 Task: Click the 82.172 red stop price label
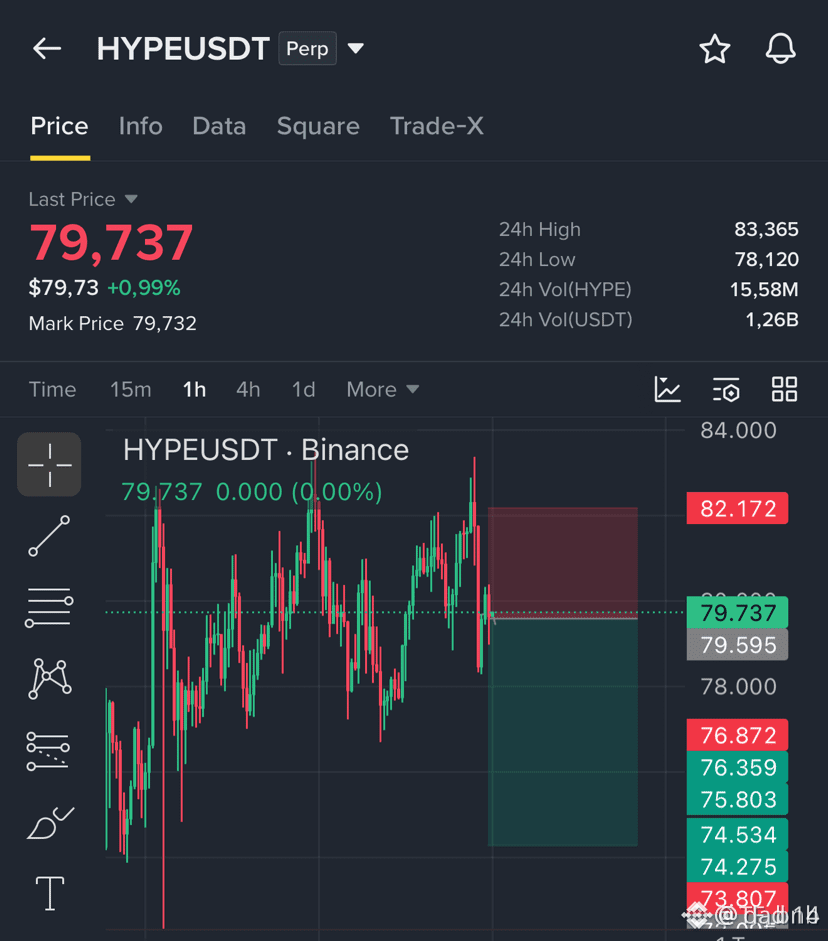click(x=737, y=509)
